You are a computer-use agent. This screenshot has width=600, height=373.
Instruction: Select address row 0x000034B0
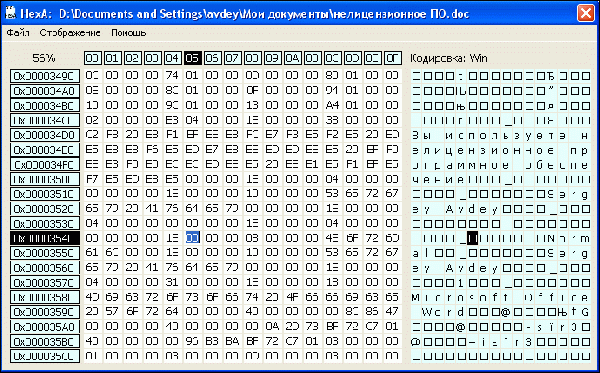[45, 106]
